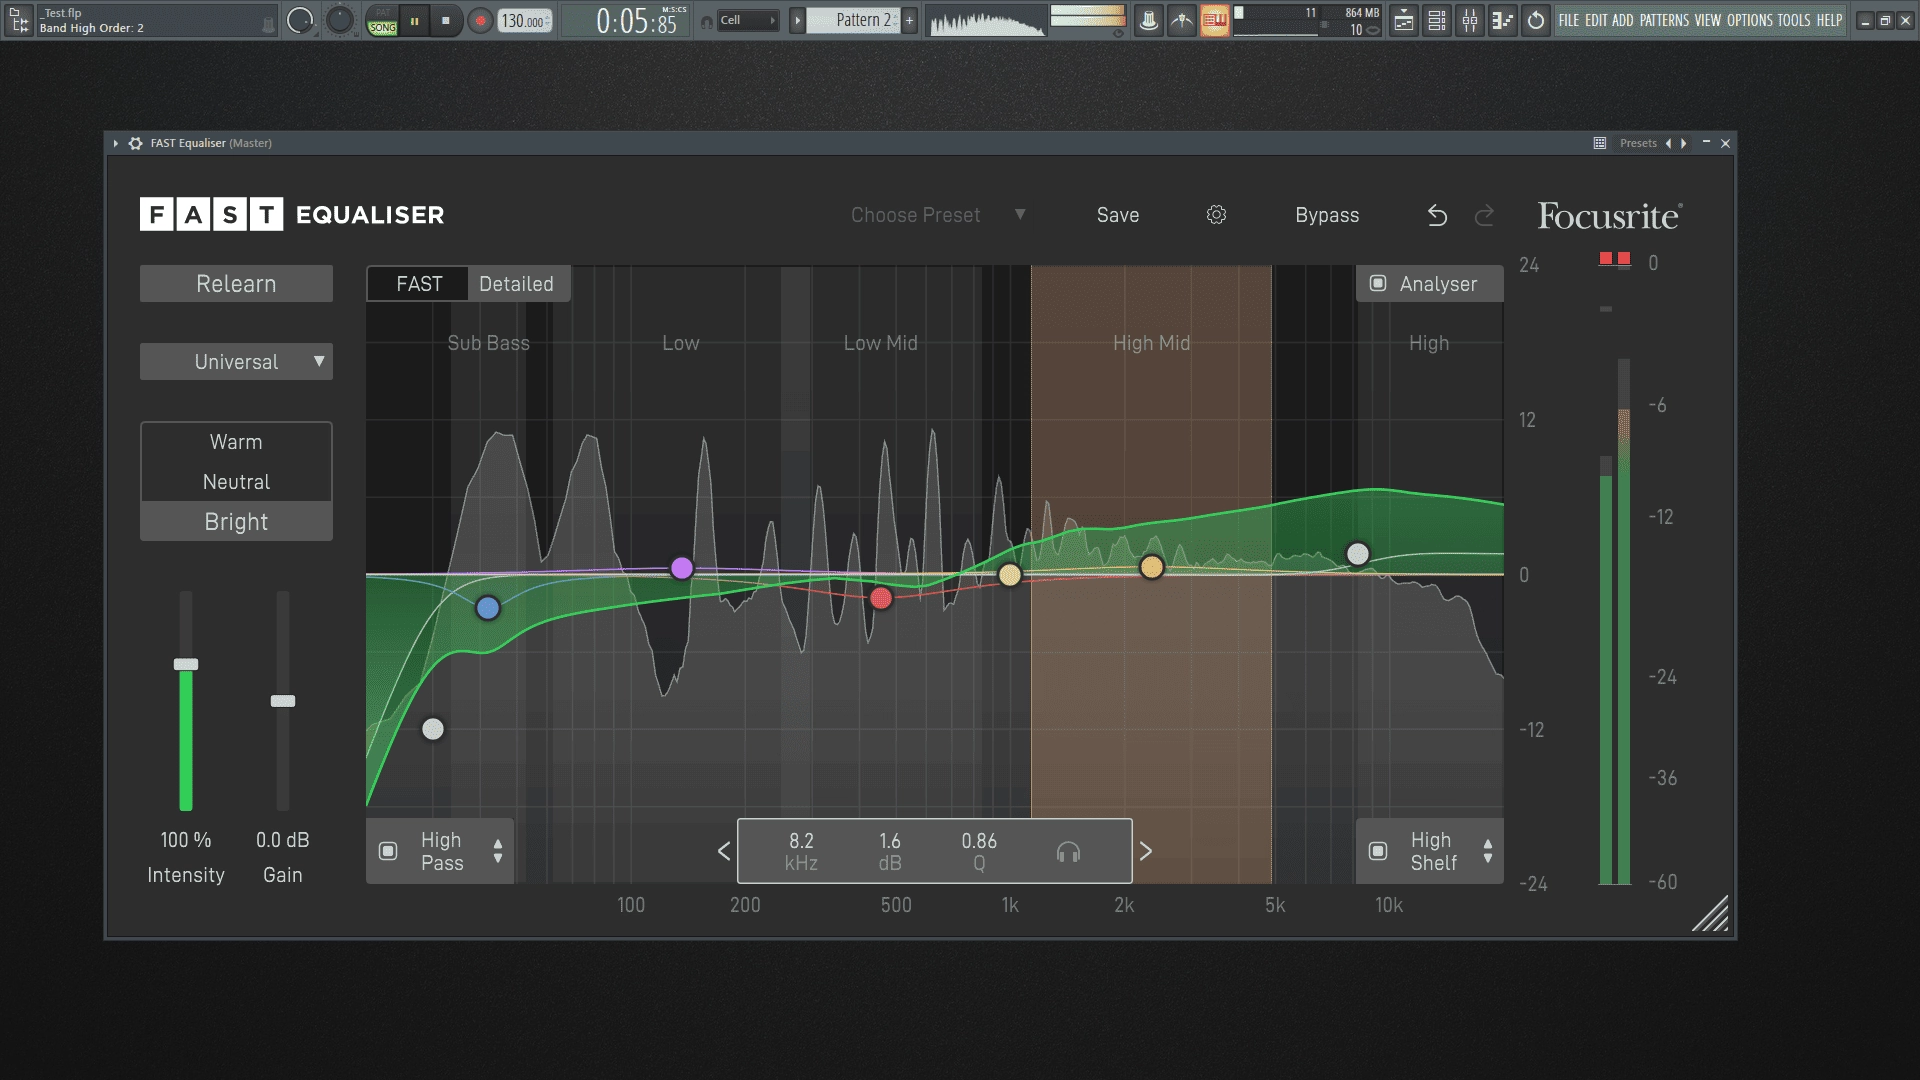
Task: Open the Piano roll icon
Action: click(1502, 20)
